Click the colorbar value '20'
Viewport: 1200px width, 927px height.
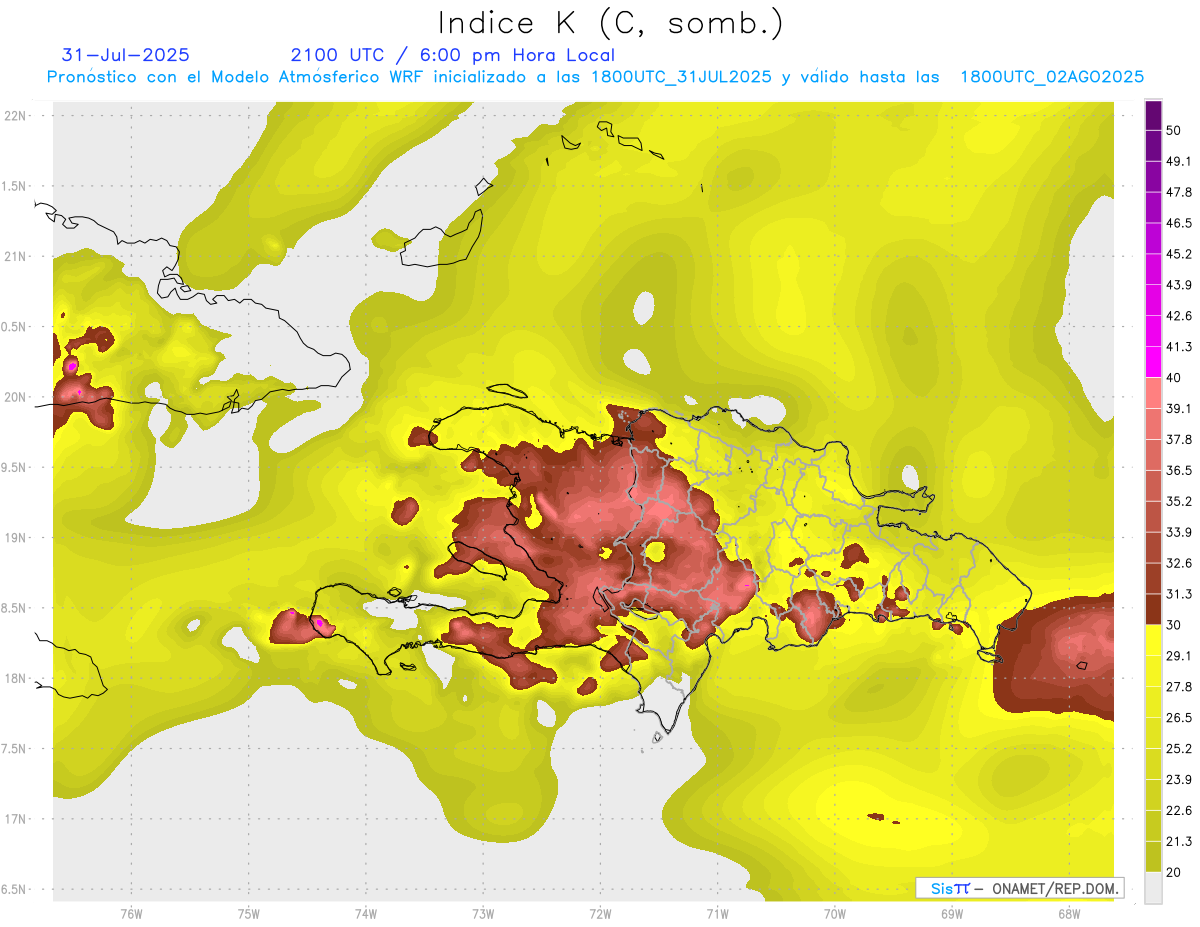tap(1174, 872)
